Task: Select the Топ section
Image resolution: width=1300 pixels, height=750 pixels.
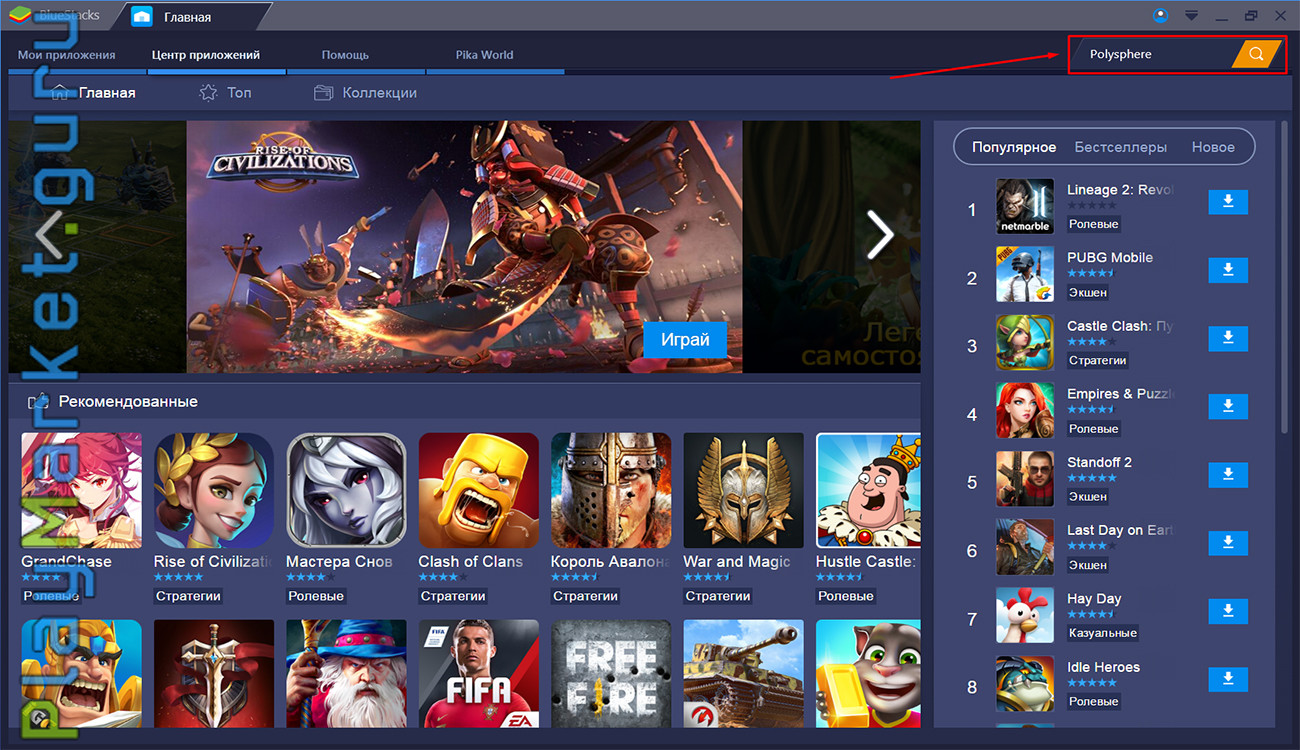Action: click(x=225, y=92)
